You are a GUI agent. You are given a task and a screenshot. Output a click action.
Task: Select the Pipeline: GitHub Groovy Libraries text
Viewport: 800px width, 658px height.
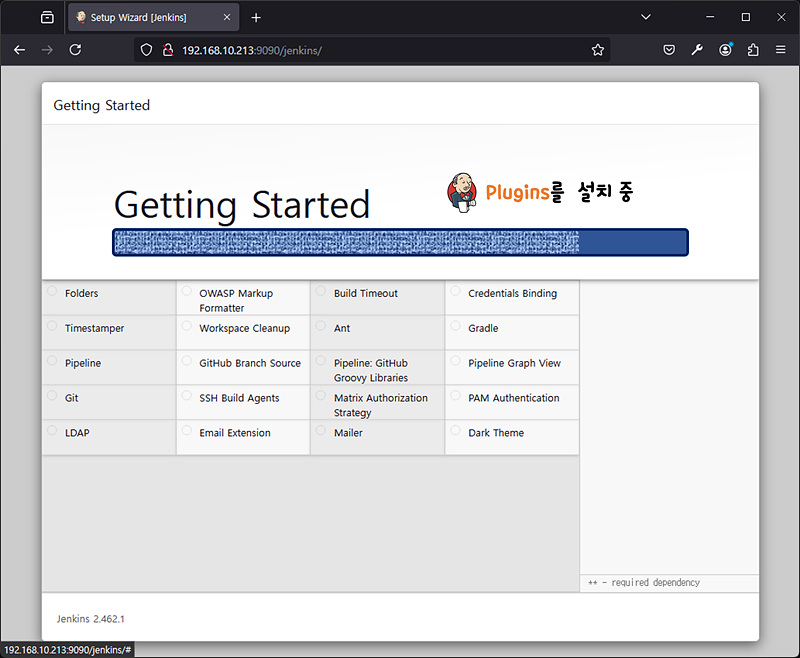(x=371, y=370)
